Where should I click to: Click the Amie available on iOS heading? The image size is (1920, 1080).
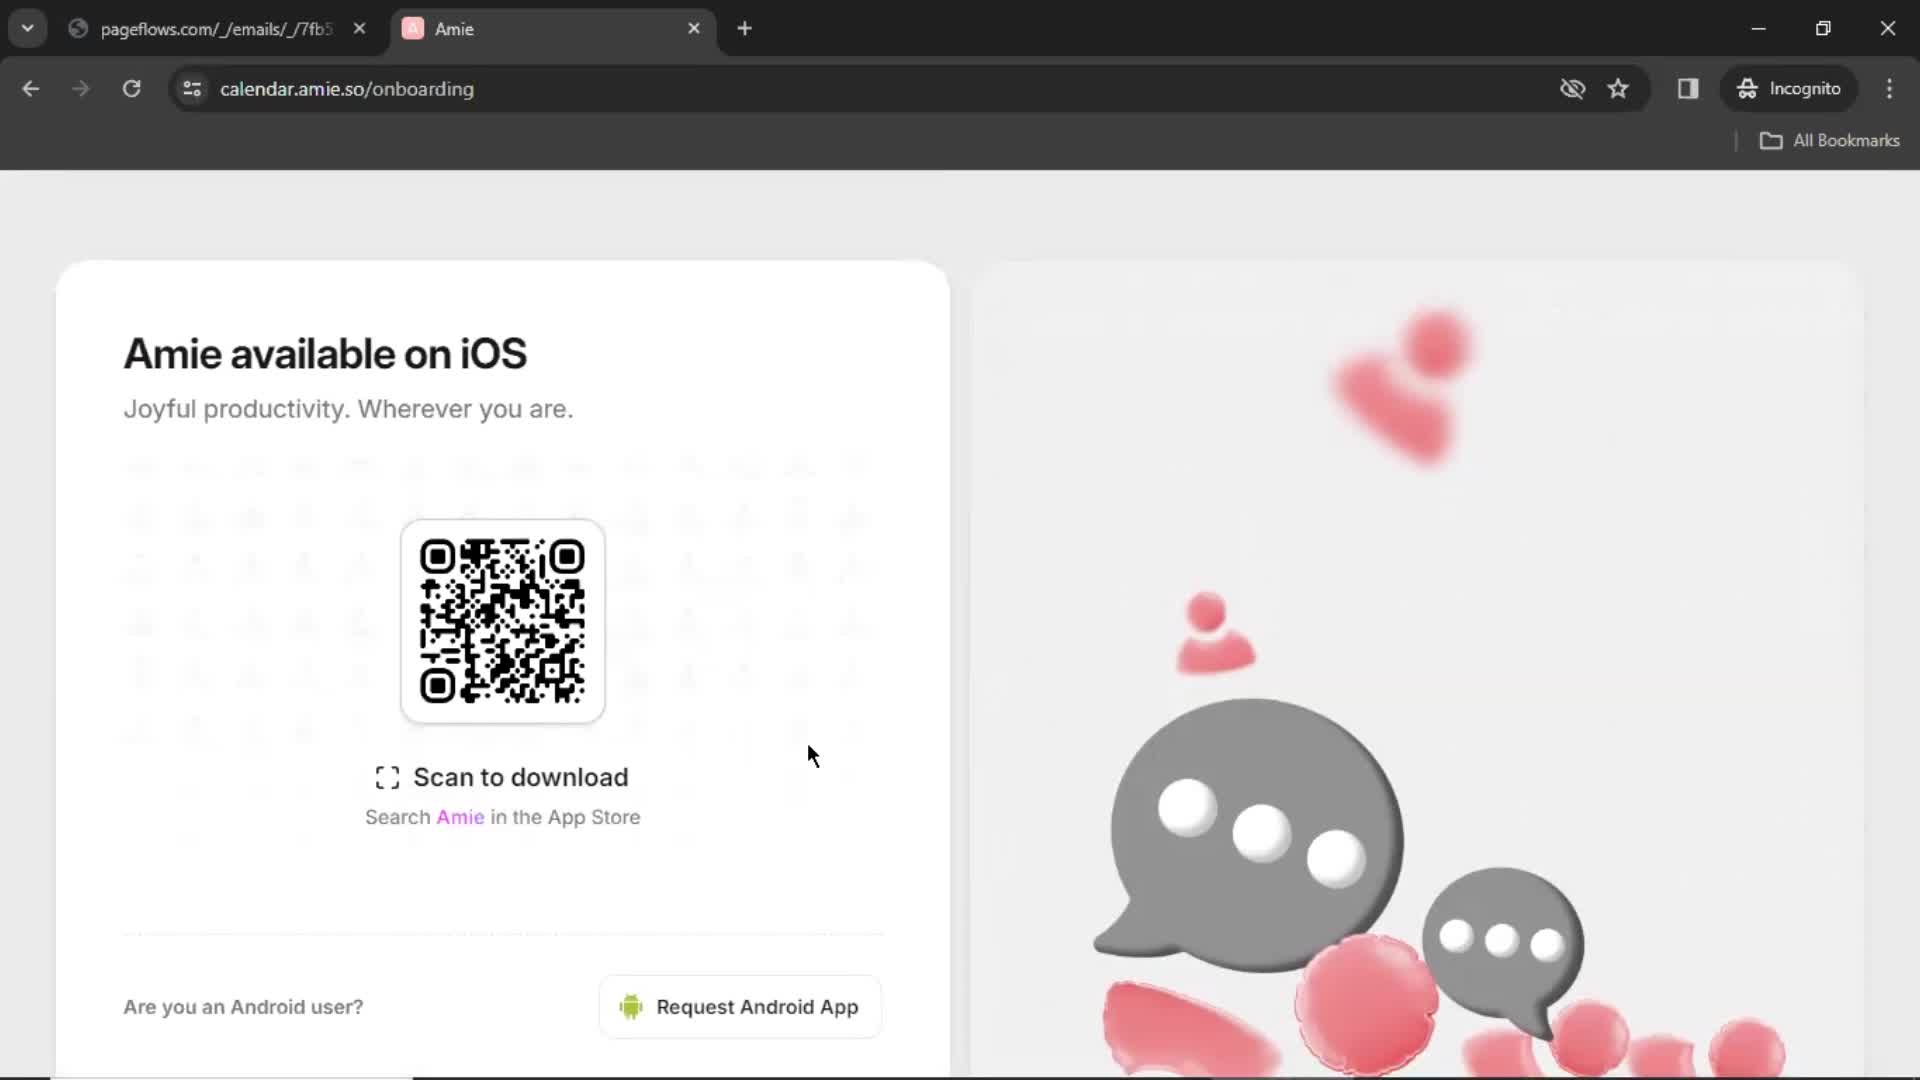coord(325,354)
